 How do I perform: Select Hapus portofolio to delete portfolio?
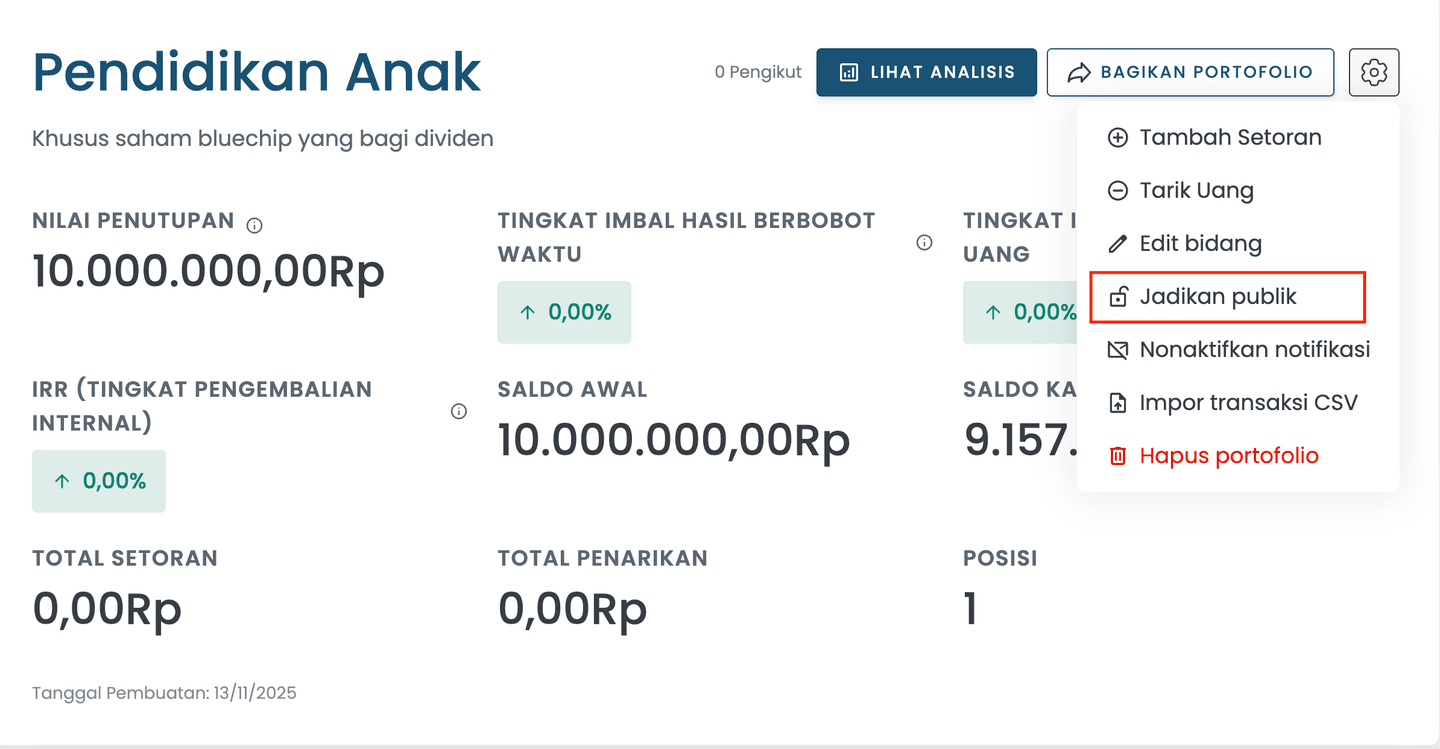point(1229,456)
